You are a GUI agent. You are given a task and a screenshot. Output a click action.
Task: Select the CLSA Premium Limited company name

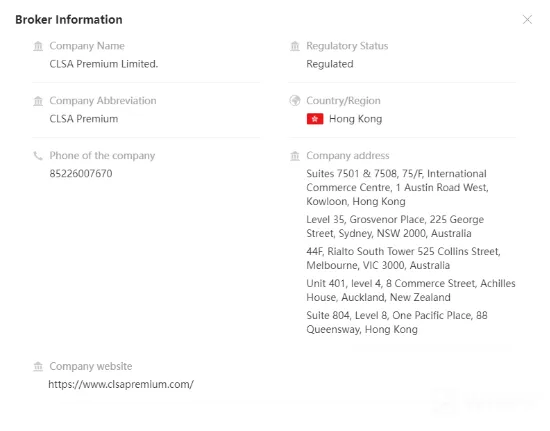point(104,64)
